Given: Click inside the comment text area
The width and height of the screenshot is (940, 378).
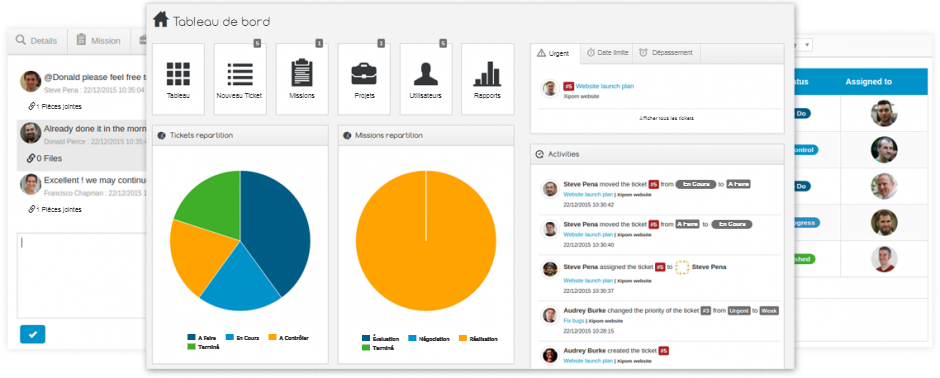Looking at the screenshot, I should coord(82,276).
